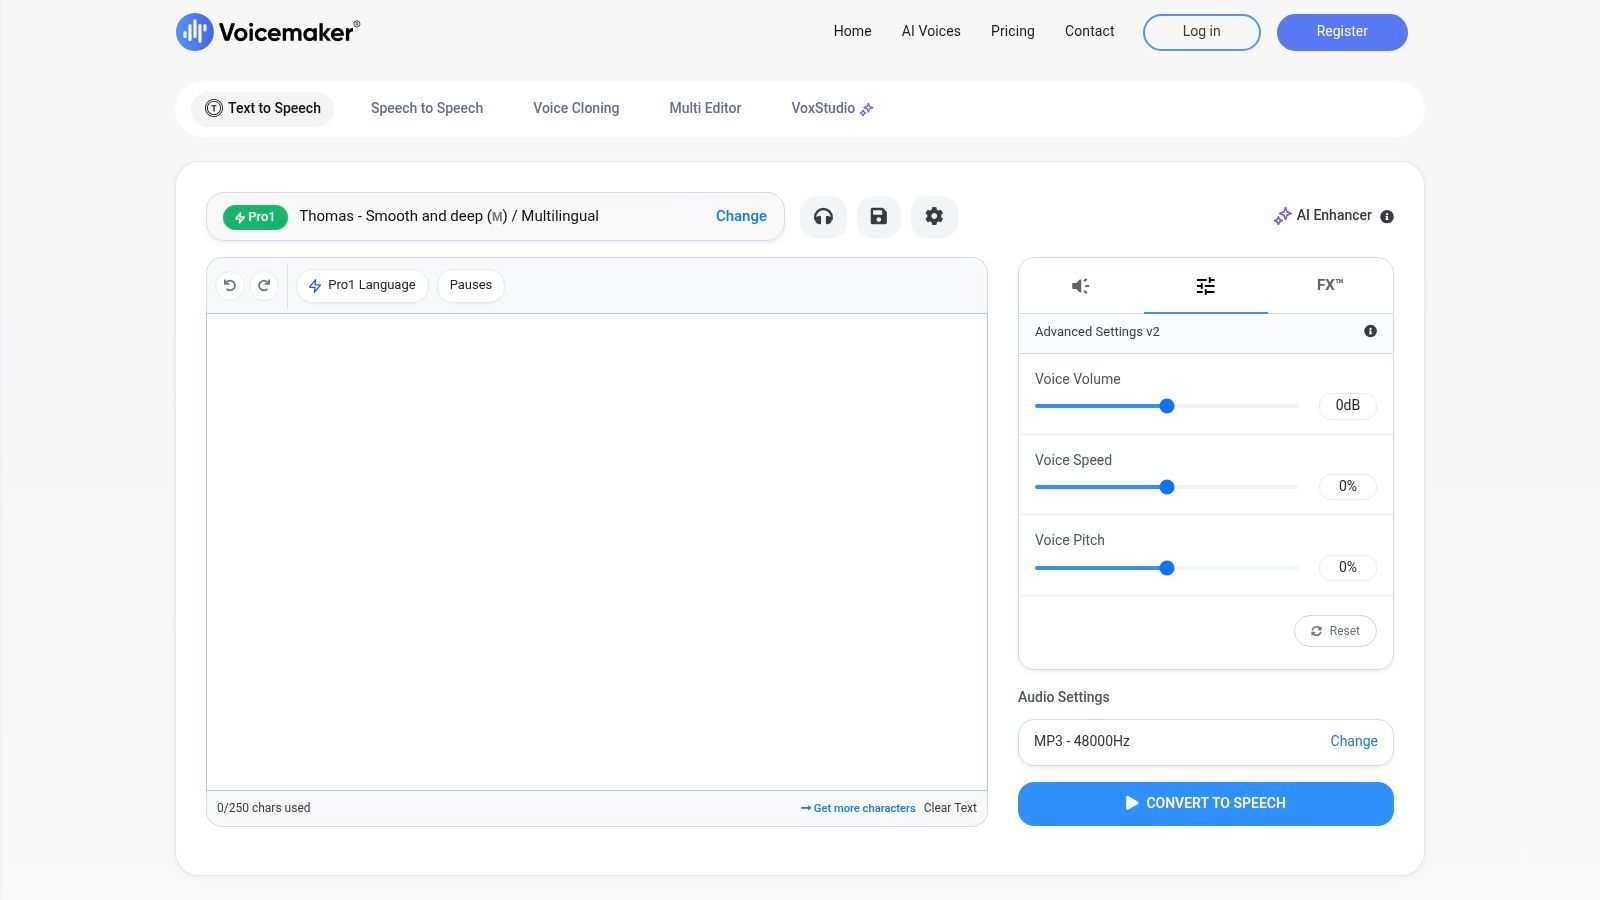Click the save floppy disk icon
The height and width of the screenshot is (900, 1600).
tap(878, 216)
